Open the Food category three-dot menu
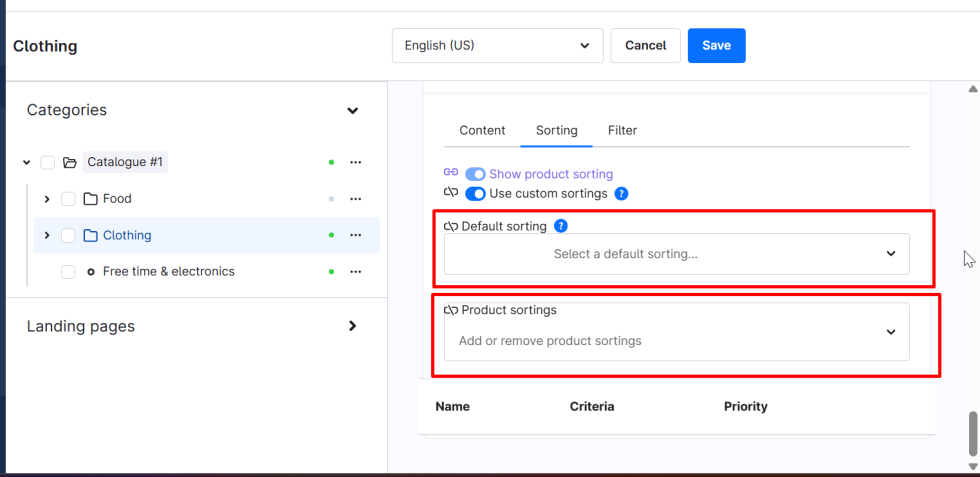 (355, 199)
